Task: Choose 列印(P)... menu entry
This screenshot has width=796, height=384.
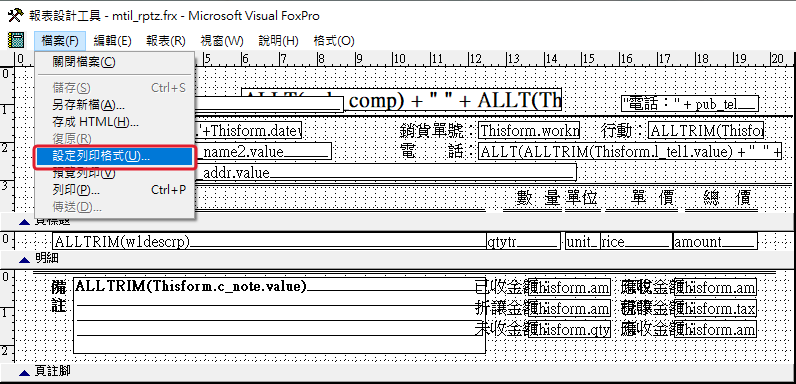Action: (115, 190)
